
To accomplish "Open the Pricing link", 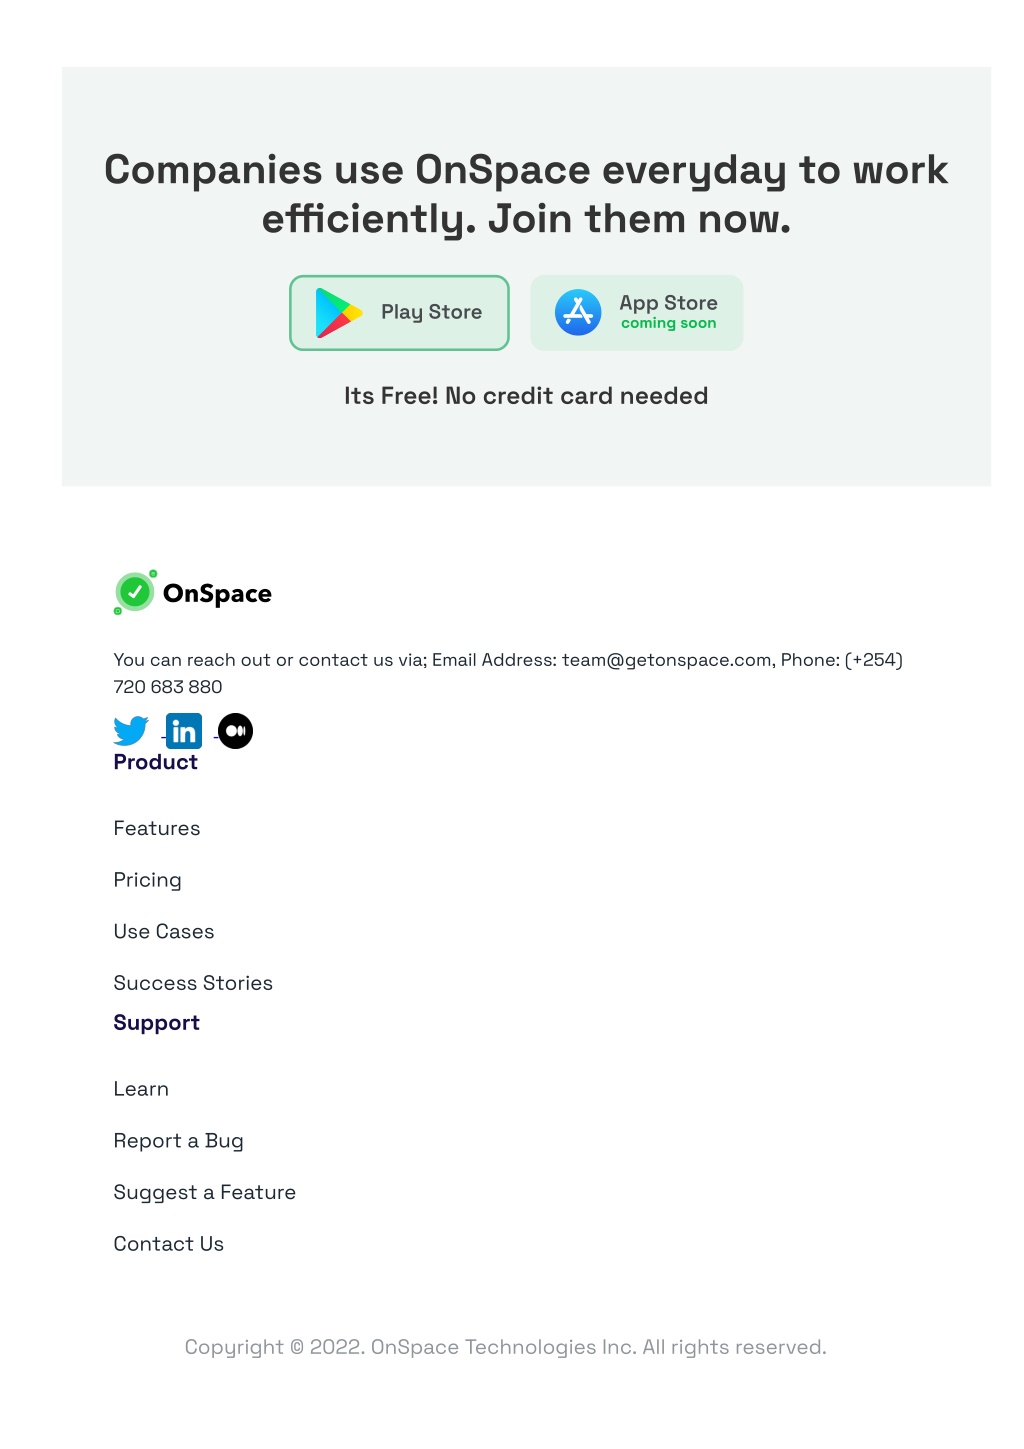I will (x=148, y=881).
